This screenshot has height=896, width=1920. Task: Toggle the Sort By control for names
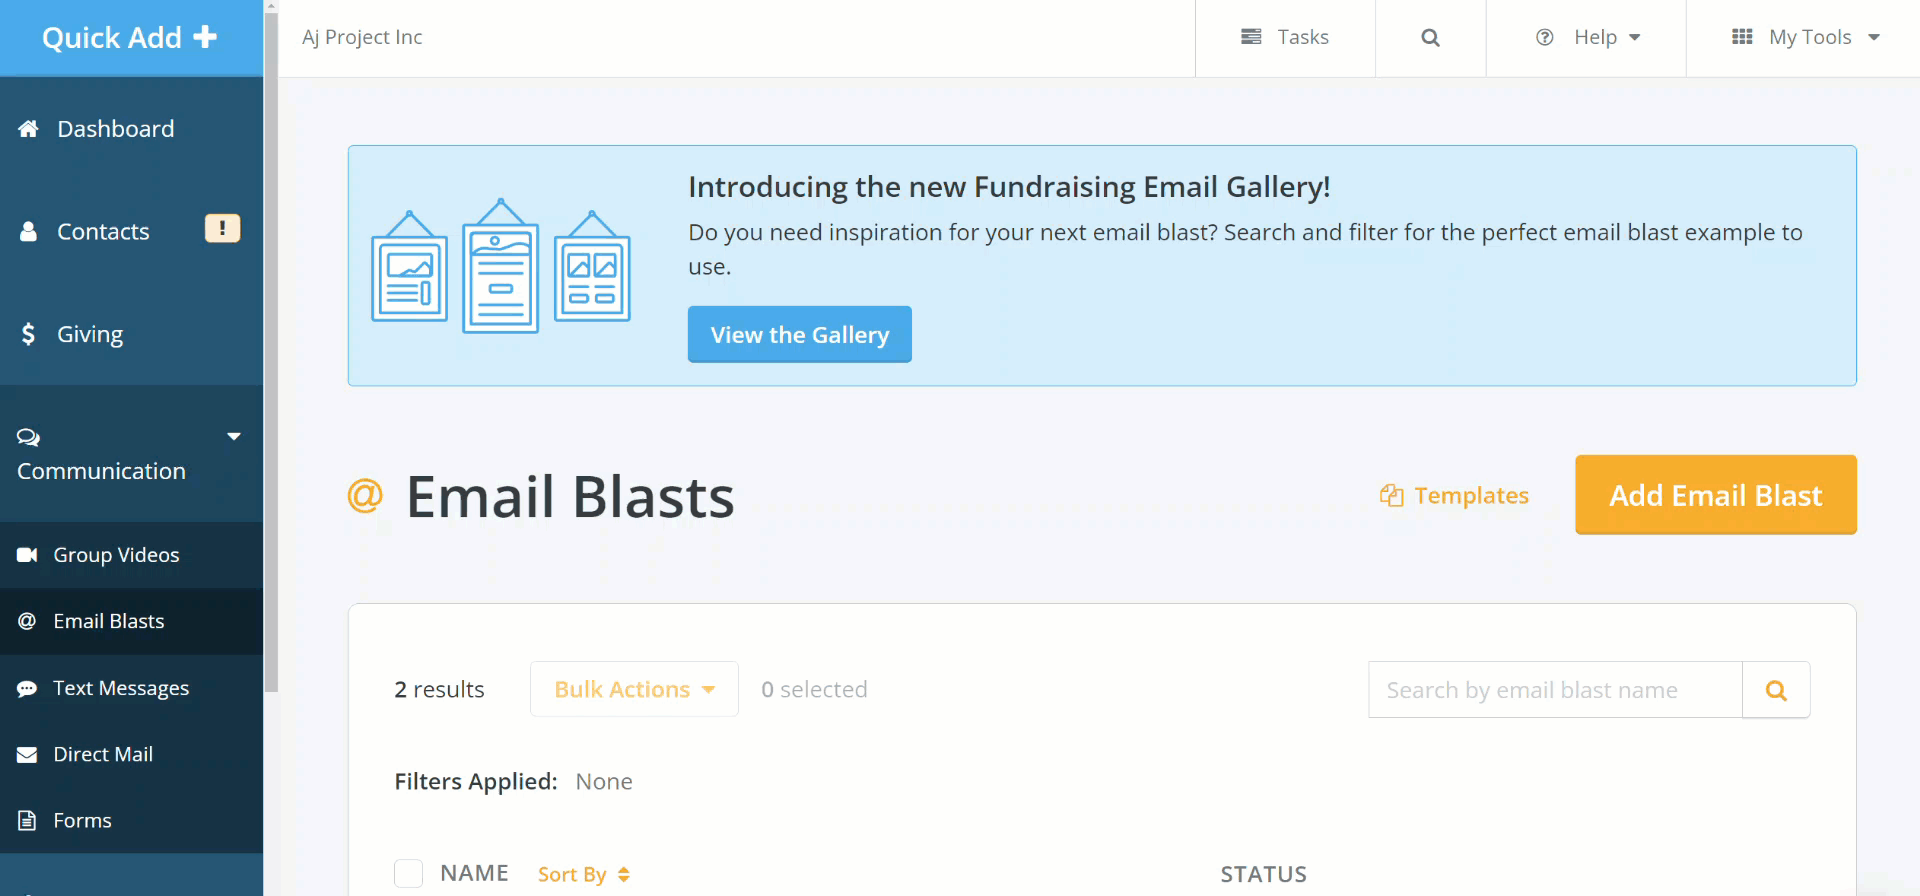point(583,873)
